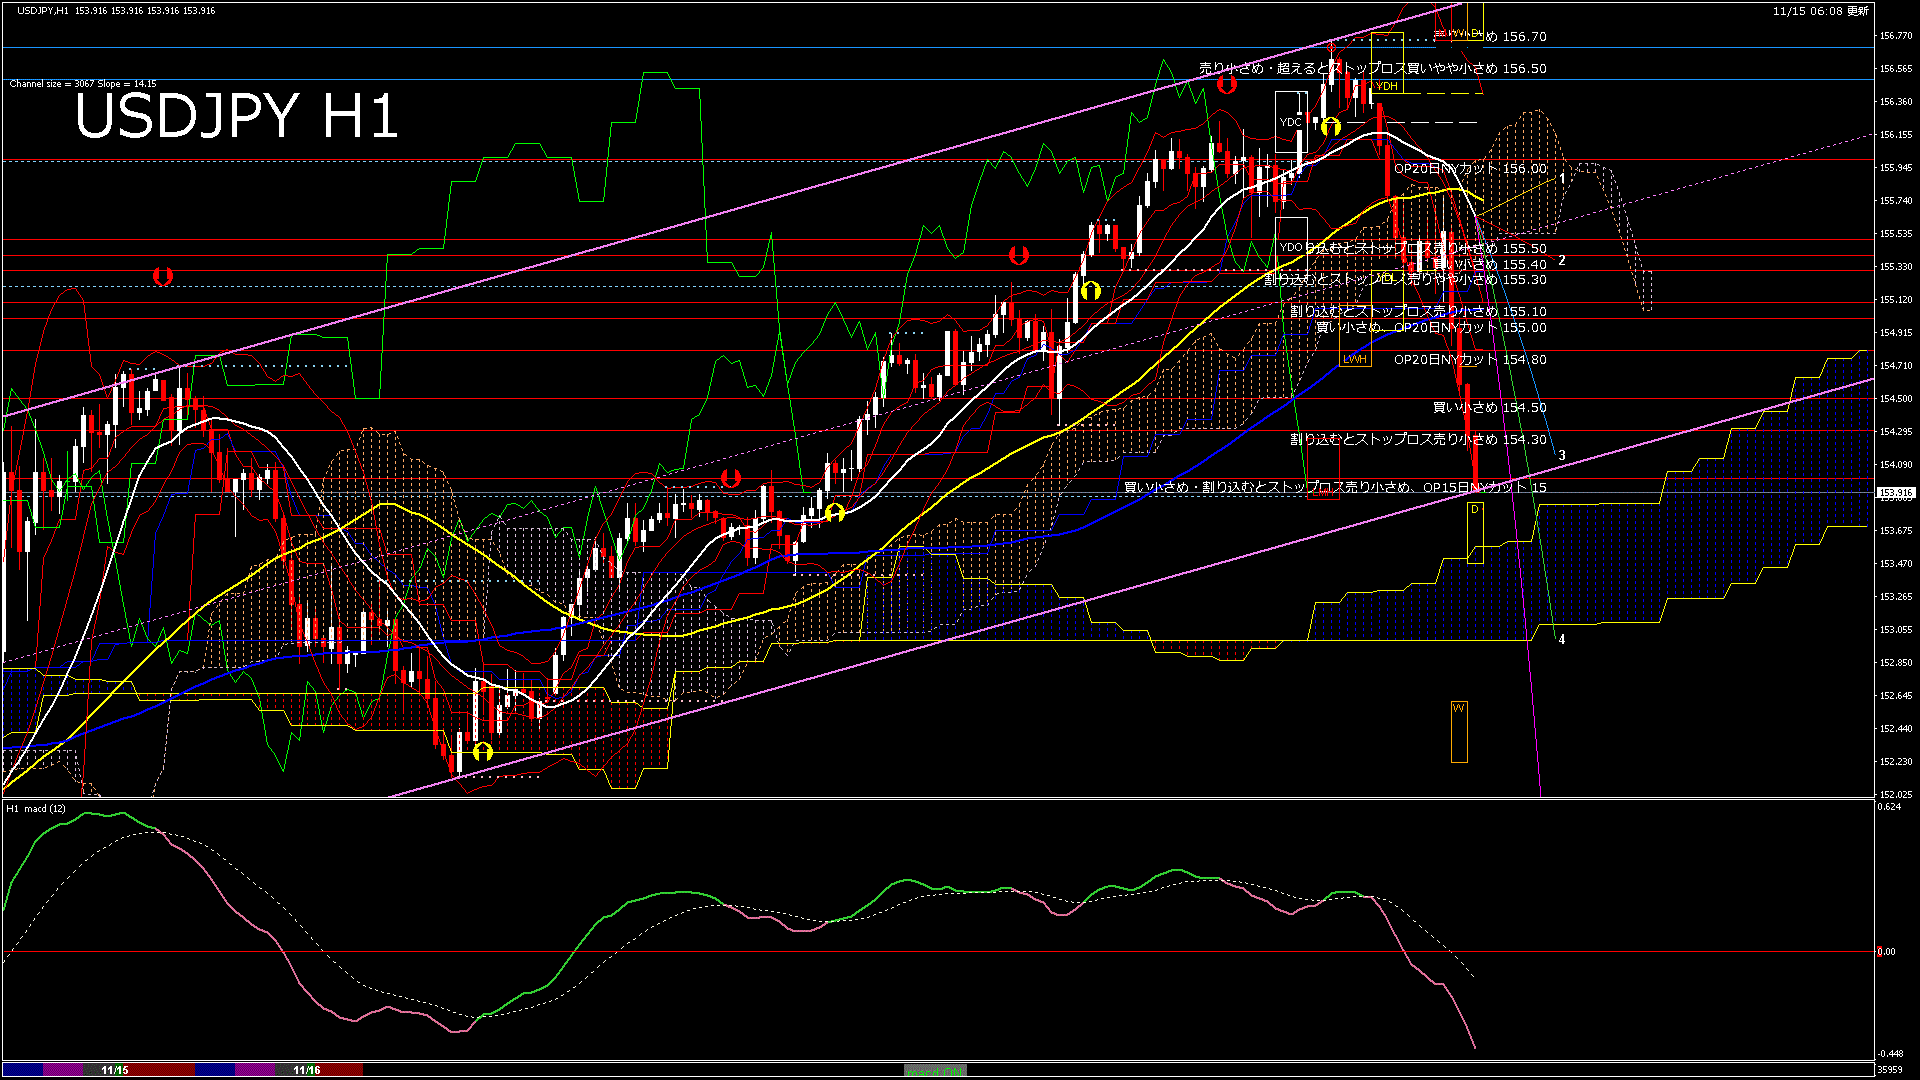1920x1080 pixels.
Task: Click current price tag 153.916 on axis
Action: tap(1895, 493)
